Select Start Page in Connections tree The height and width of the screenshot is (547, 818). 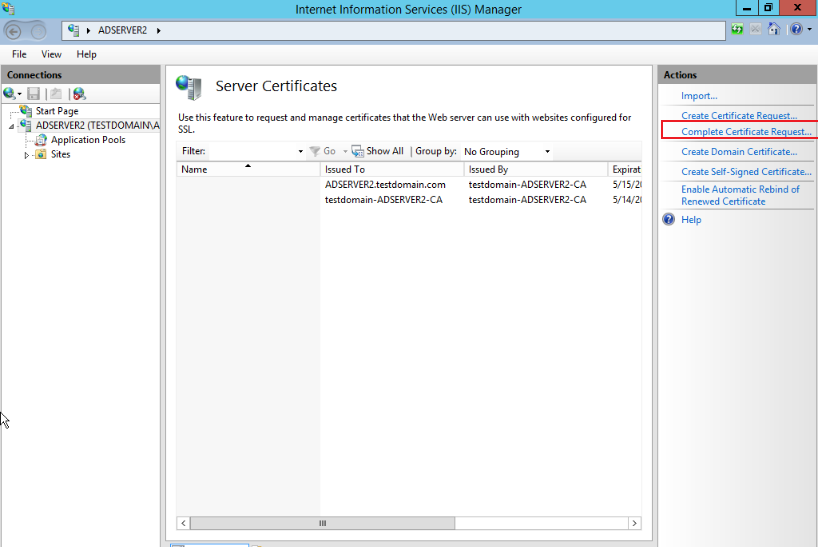[57, 111]
